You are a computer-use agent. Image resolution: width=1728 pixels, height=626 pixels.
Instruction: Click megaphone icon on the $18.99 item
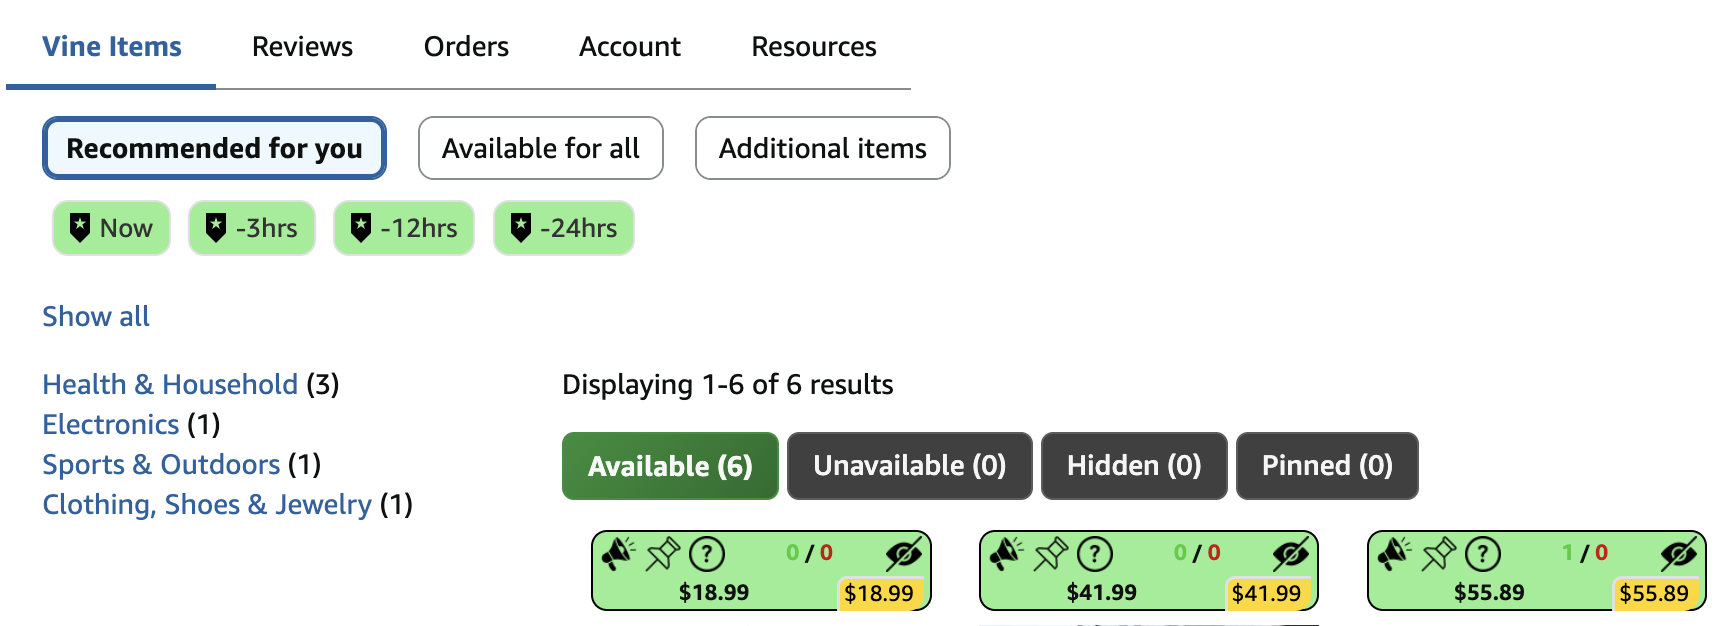coord(617,553)
